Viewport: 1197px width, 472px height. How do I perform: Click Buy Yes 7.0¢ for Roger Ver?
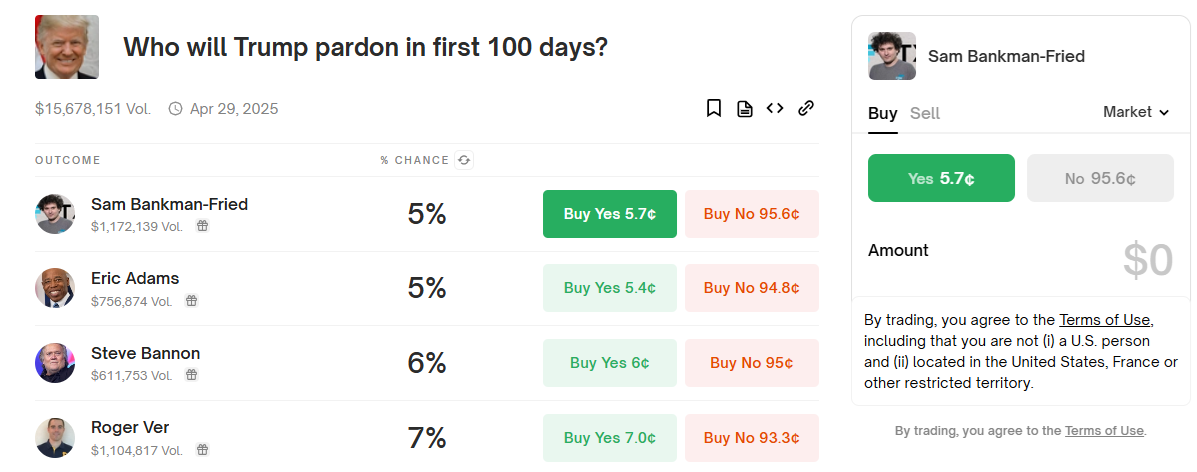610,438
